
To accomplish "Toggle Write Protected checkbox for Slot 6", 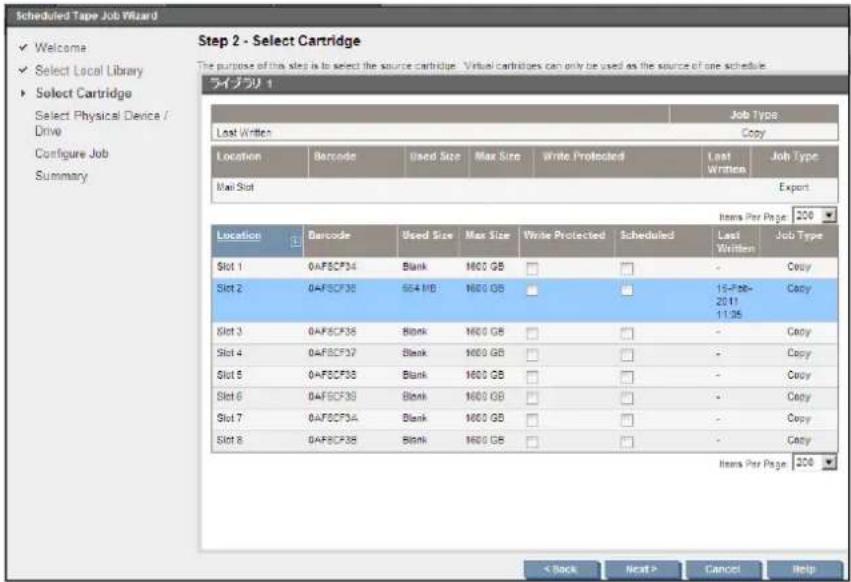I will click(532, 398).
